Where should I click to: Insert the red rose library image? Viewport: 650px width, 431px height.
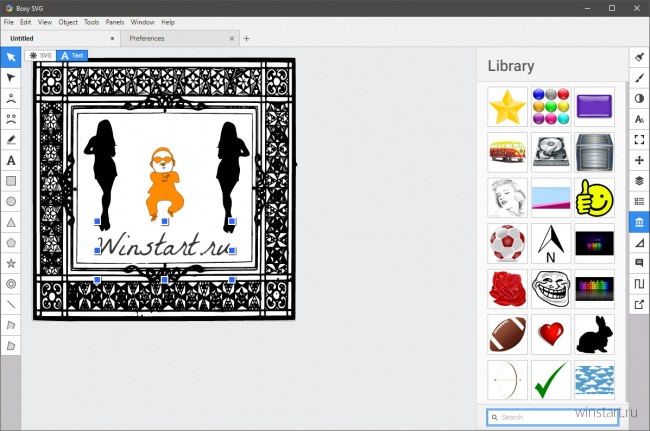(x=507, y=289)
